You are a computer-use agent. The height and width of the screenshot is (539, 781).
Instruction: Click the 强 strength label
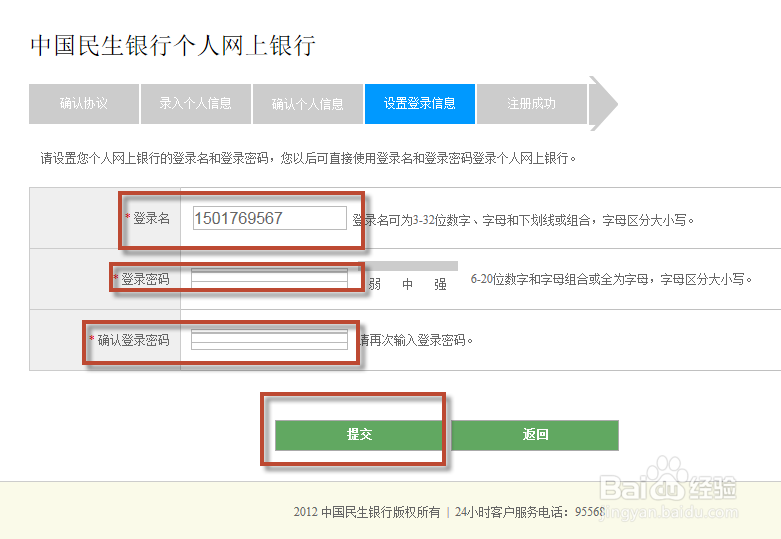pyautogui.click(x=440, y=284)
